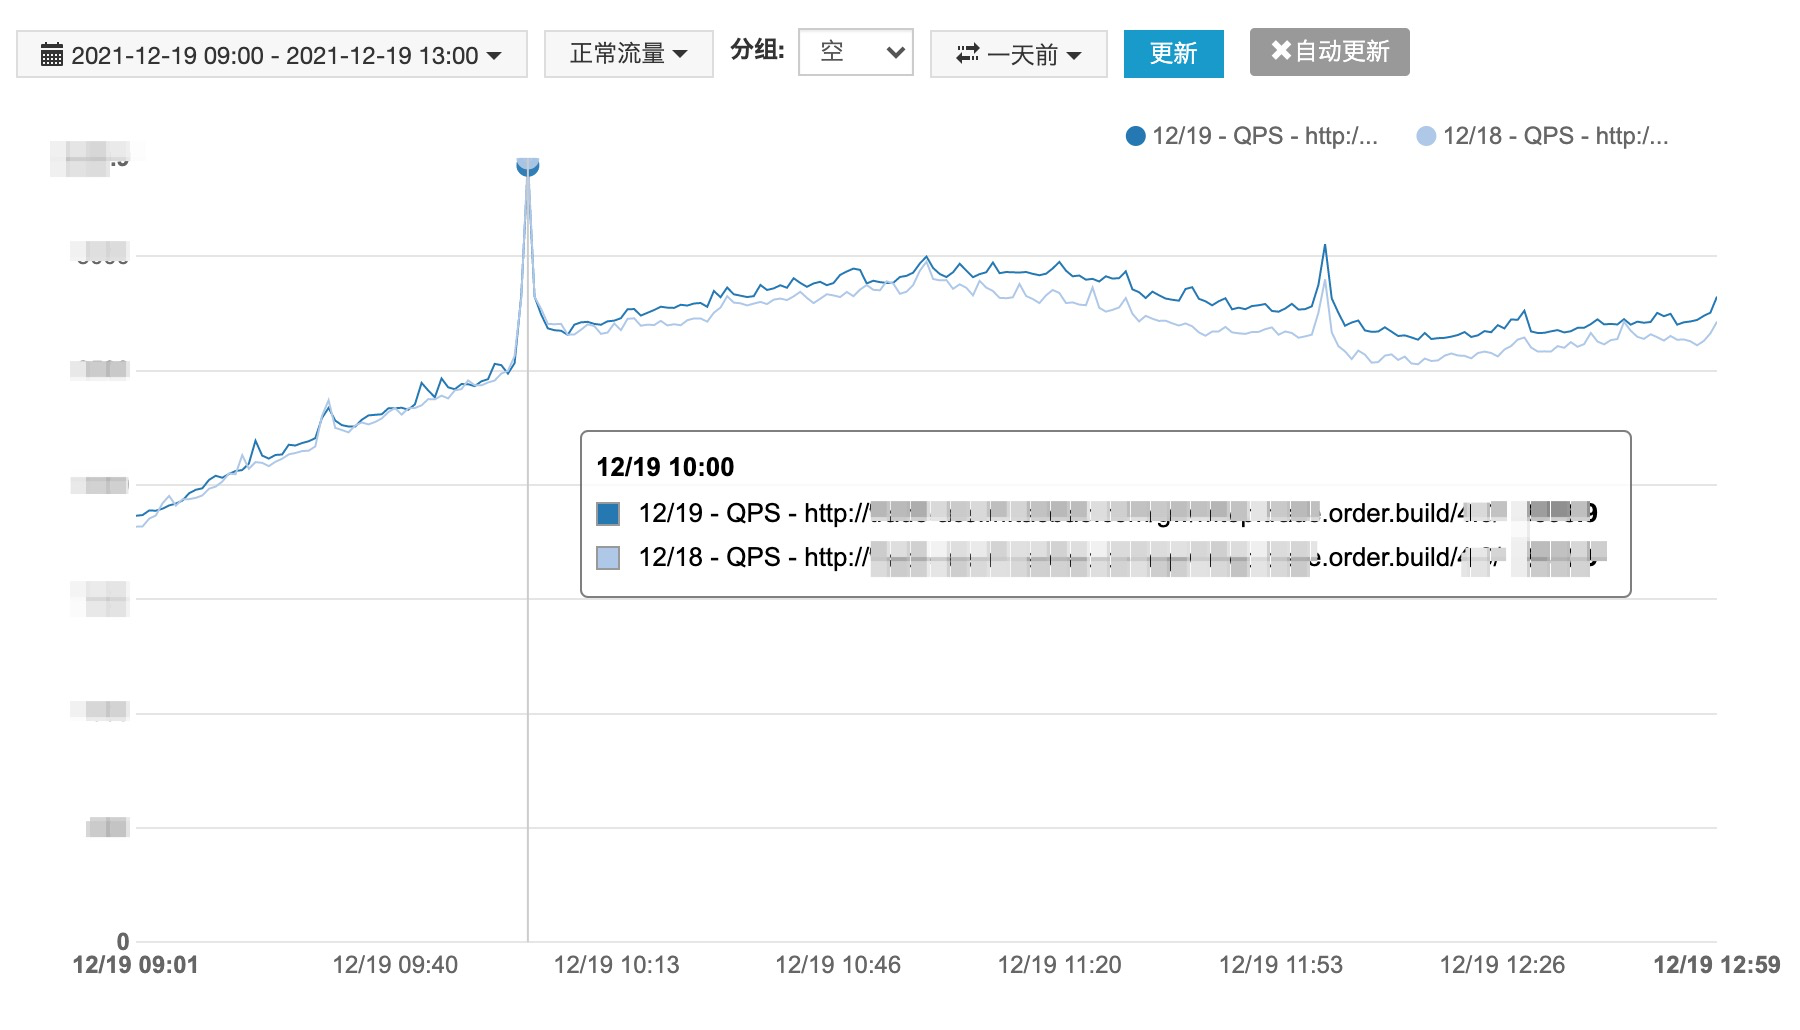
Task: Expand the date range selector arrow
Action: click(x=494, y=56)
